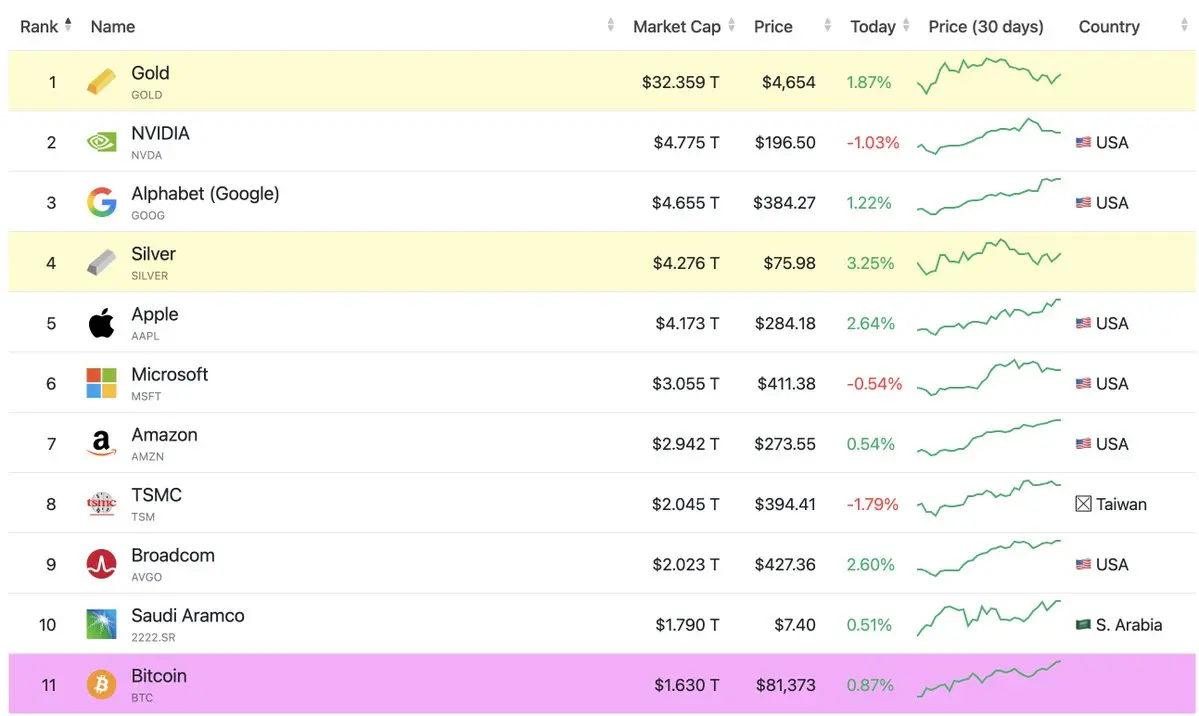Sort by Price column arrows
The width and height of the screenshot is (1199, 716).
827,25
